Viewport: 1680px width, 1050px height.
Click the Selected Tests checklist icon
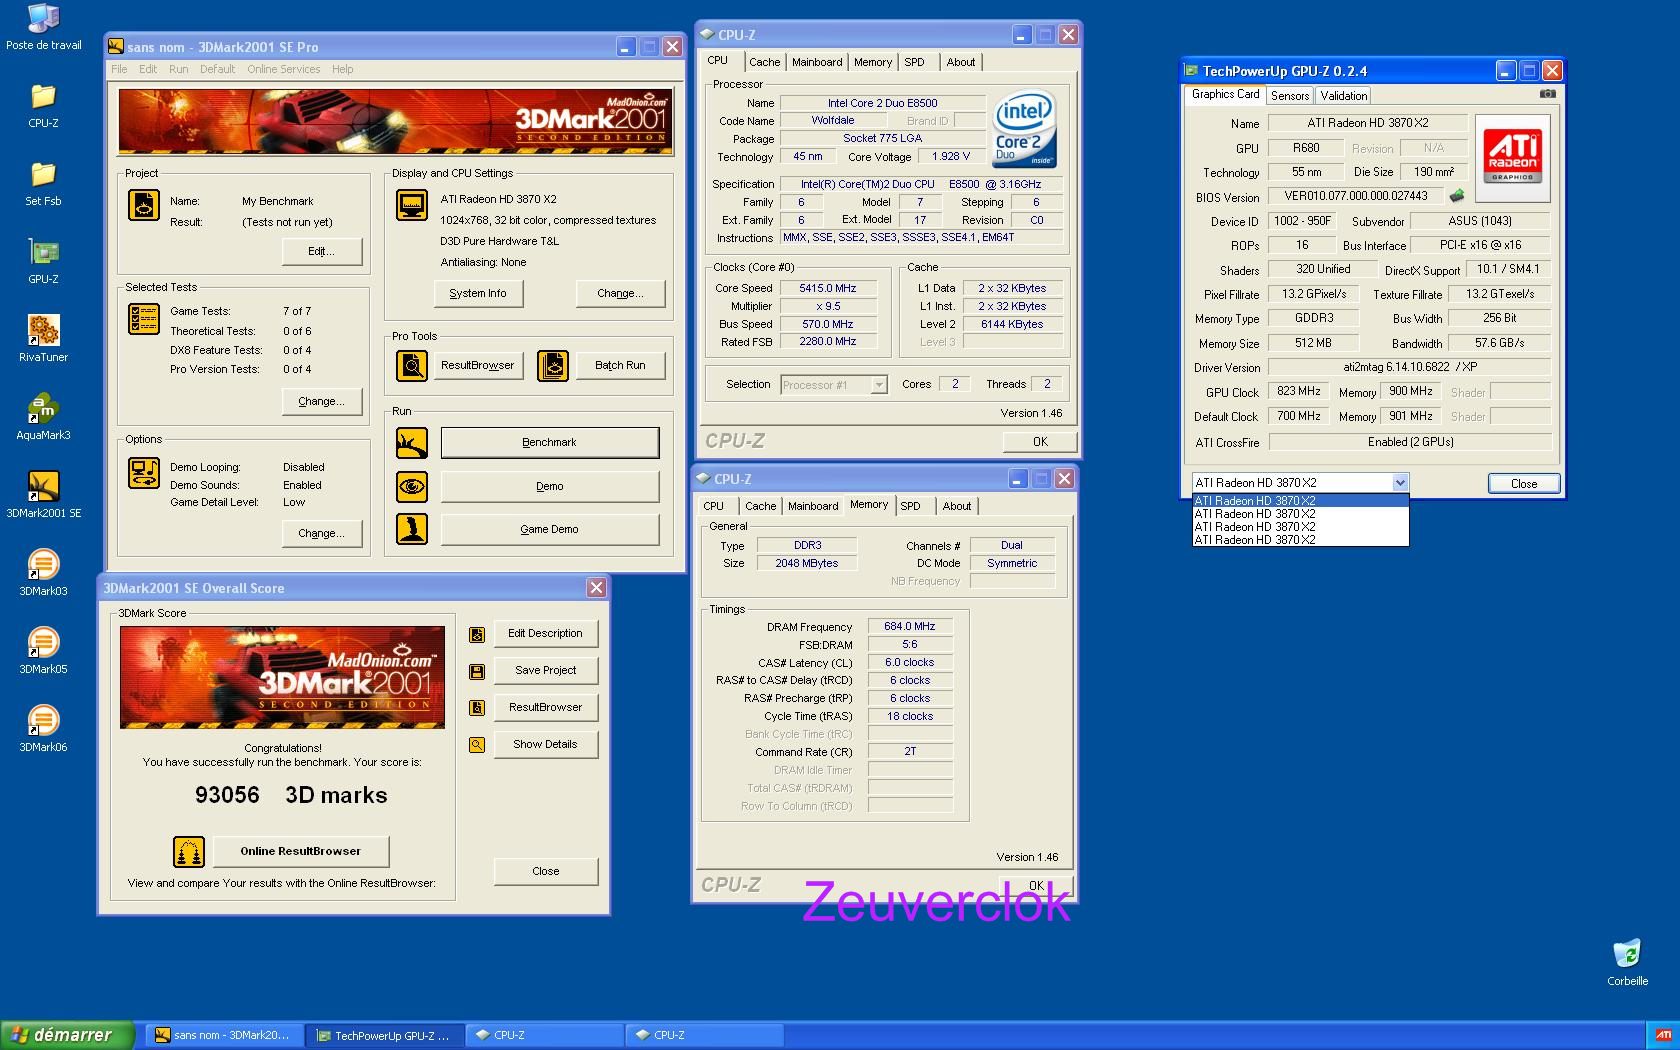pos(144,319)
